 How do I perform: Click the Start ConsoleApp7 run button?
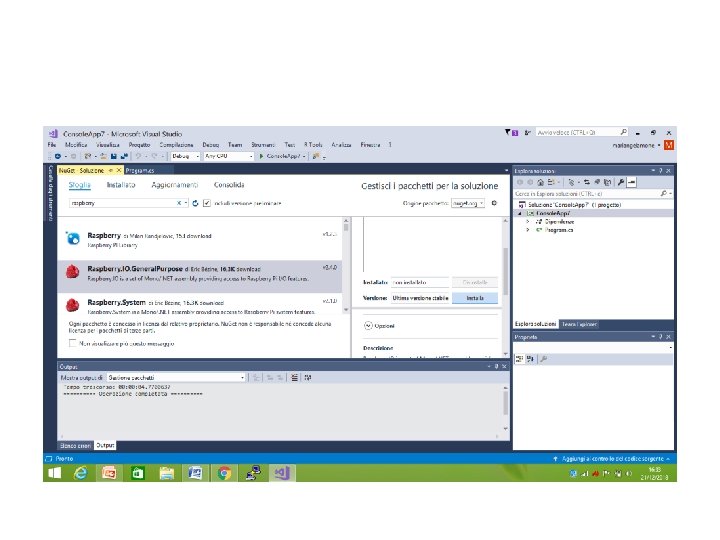(x=282, y=156)
